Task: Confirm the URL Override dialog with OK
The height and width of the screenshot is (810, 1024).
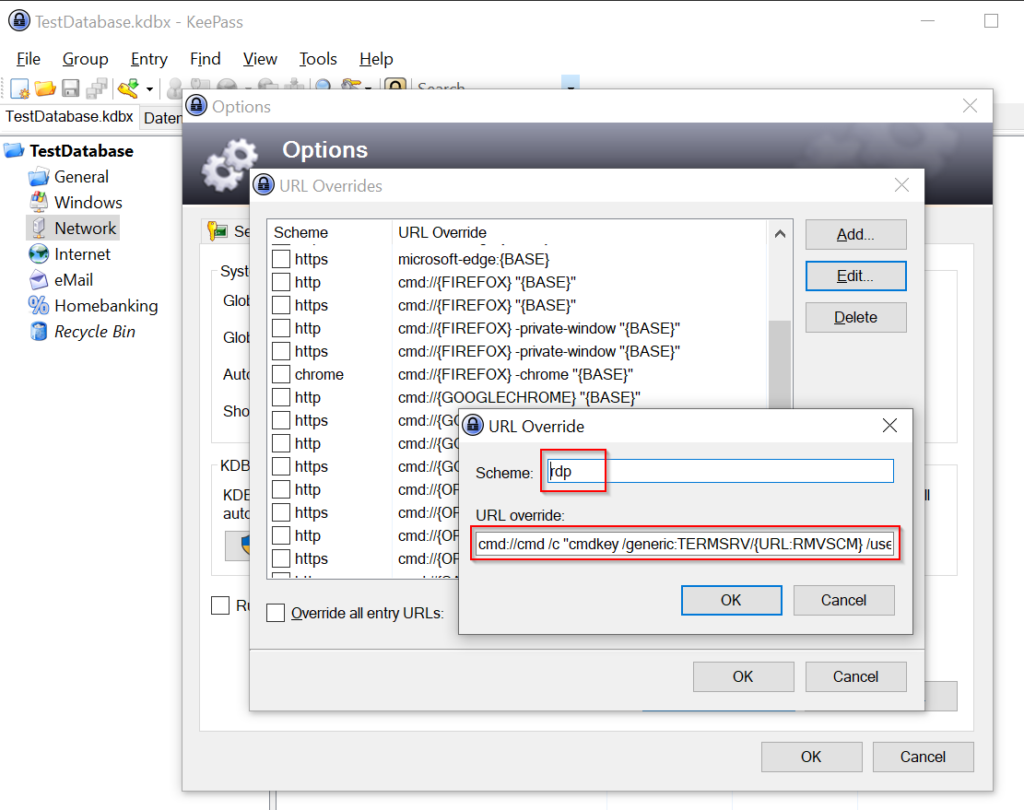Action: (x=731, y=600)
